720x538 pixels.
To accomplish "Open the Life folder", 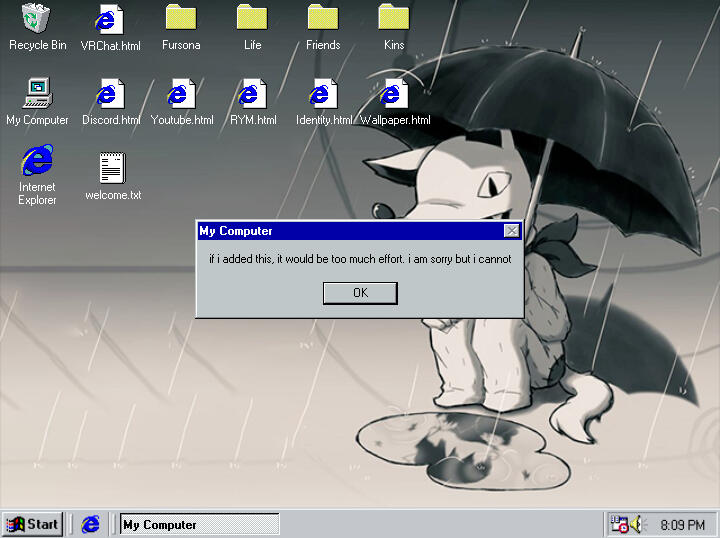I will (x=252, y=19).
